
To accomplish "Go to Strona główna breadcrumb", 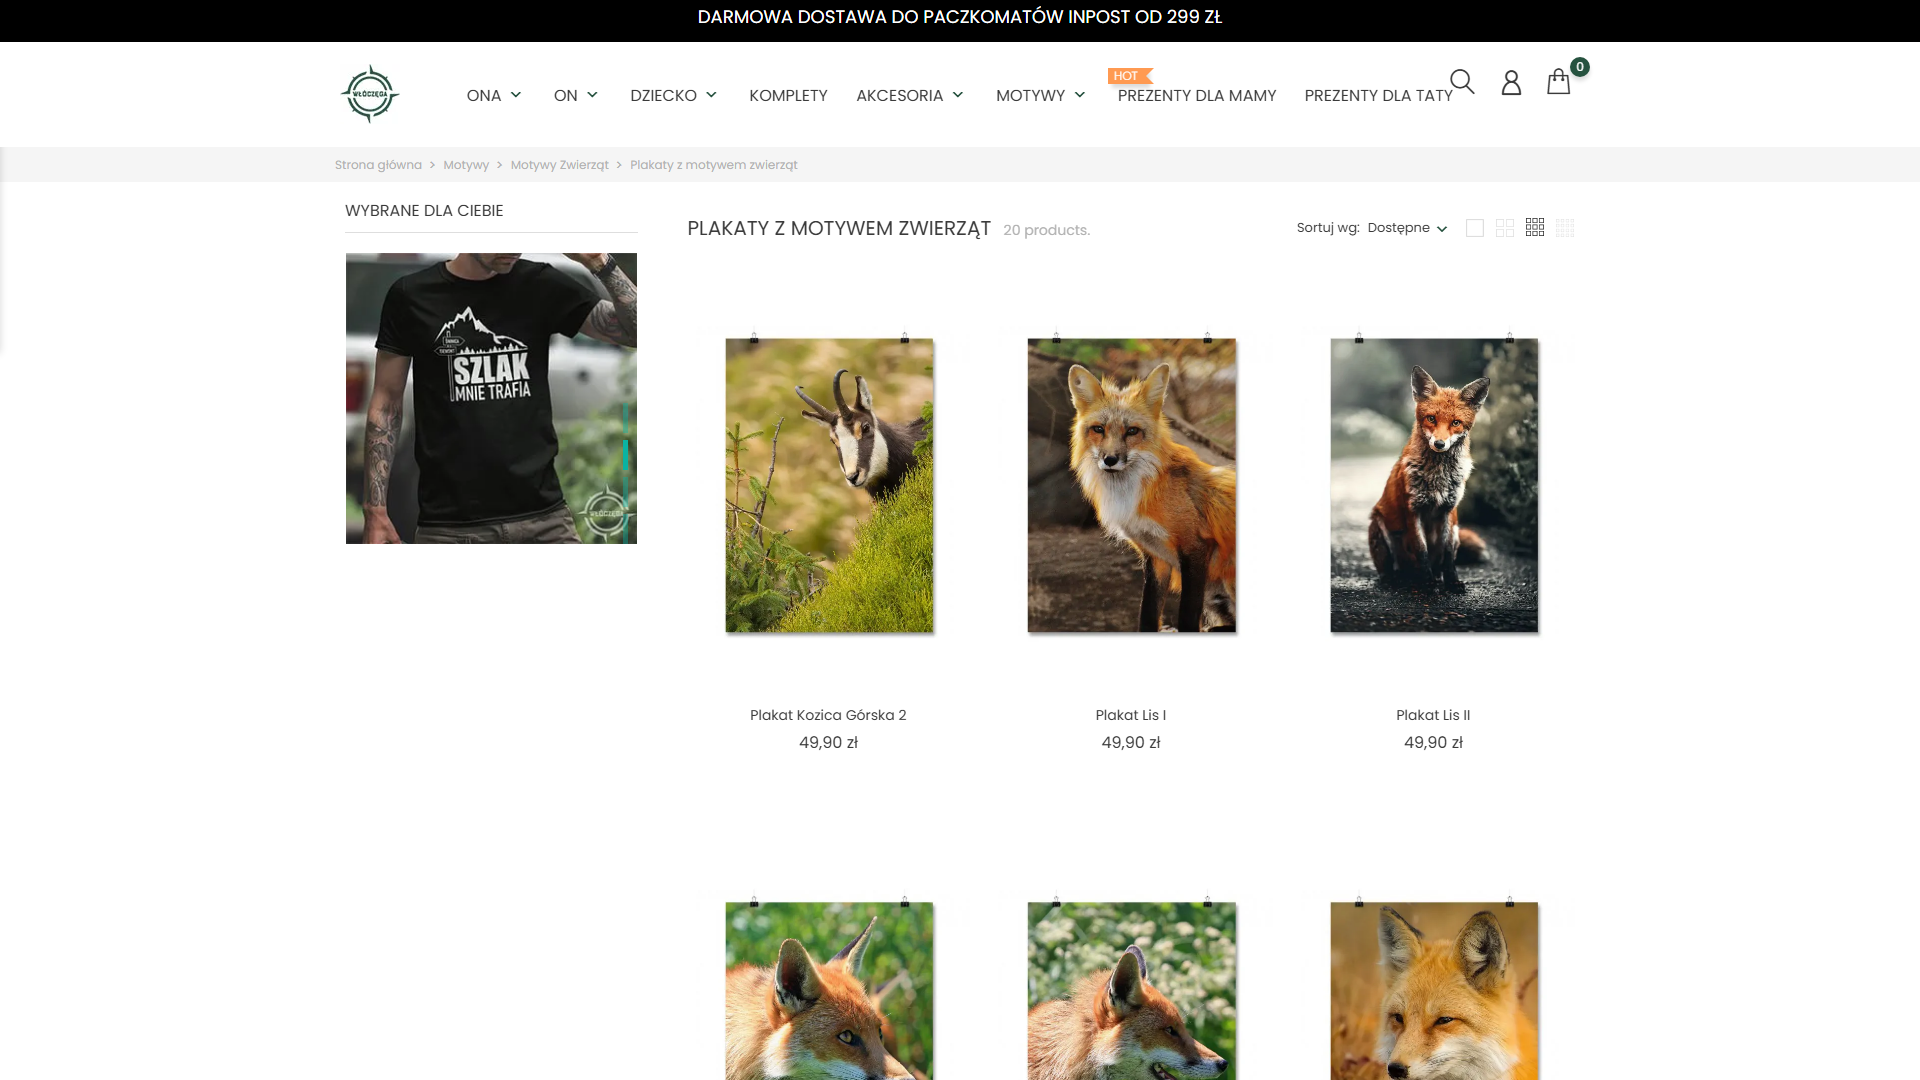I will (x=378, y=165).
